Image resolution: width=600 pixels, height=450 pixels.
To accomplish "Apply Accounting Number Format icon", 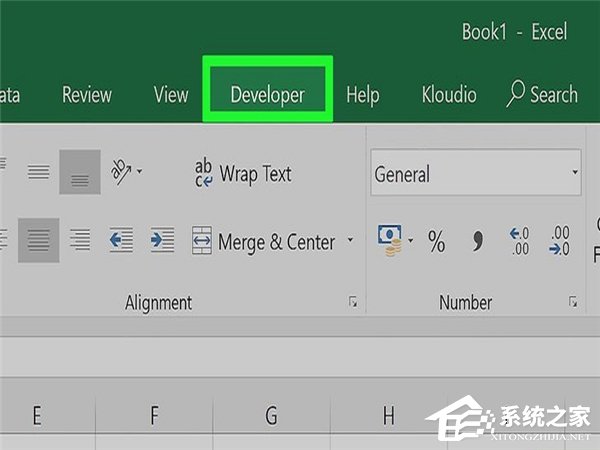I will point(390,240).
